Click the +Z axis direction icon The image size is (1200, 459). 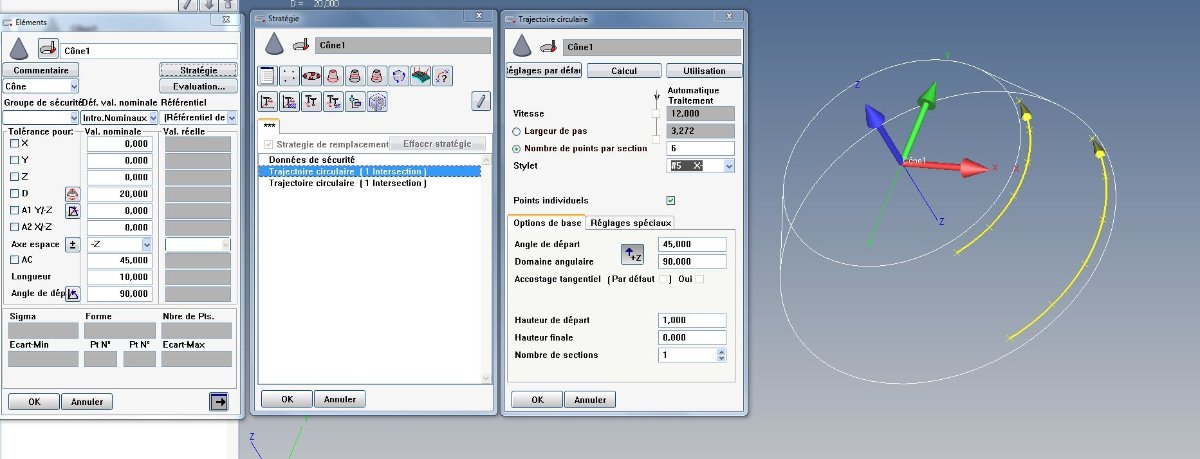pos(632,253)
